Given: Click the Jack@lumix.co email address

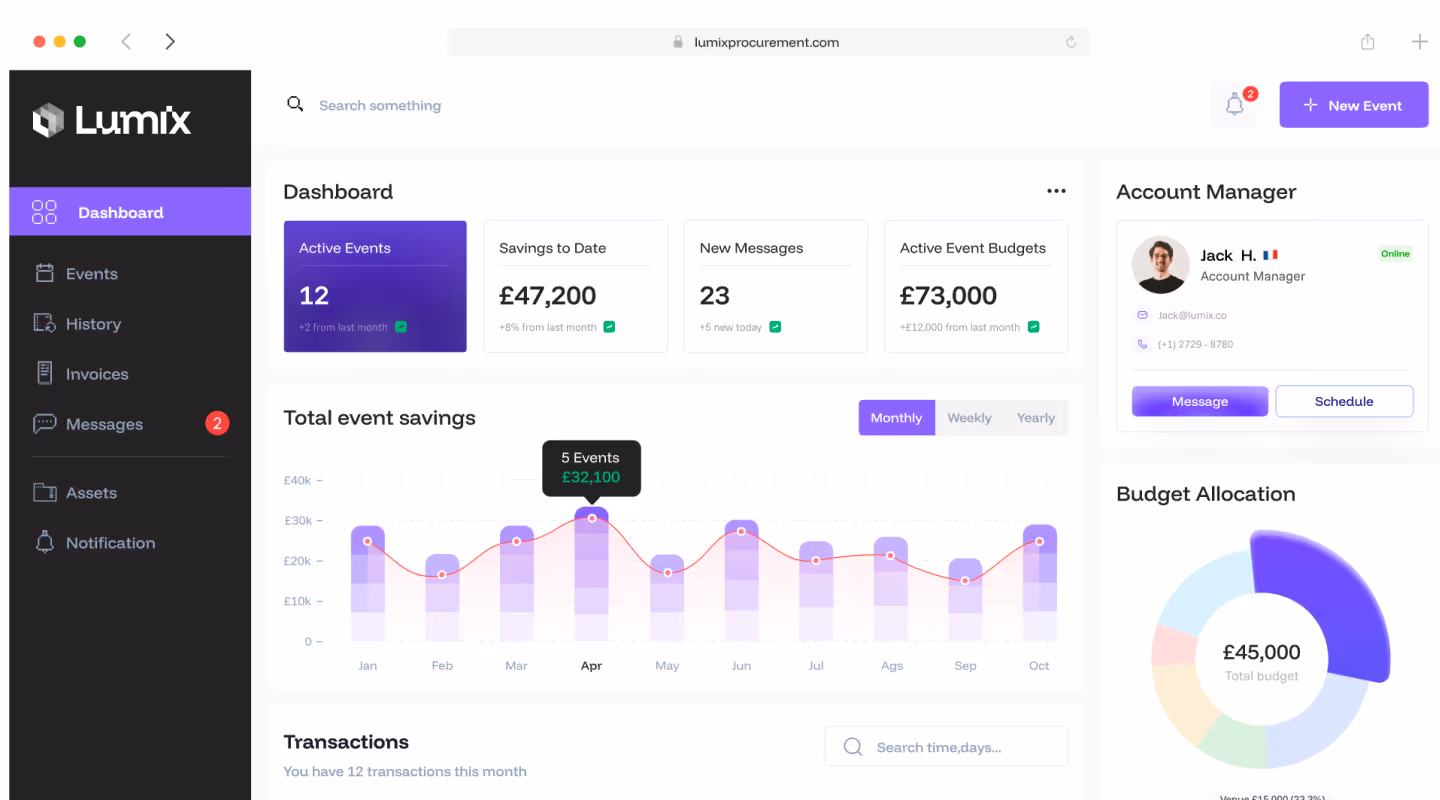Looking at the screenshot, I should point(1192,315).
